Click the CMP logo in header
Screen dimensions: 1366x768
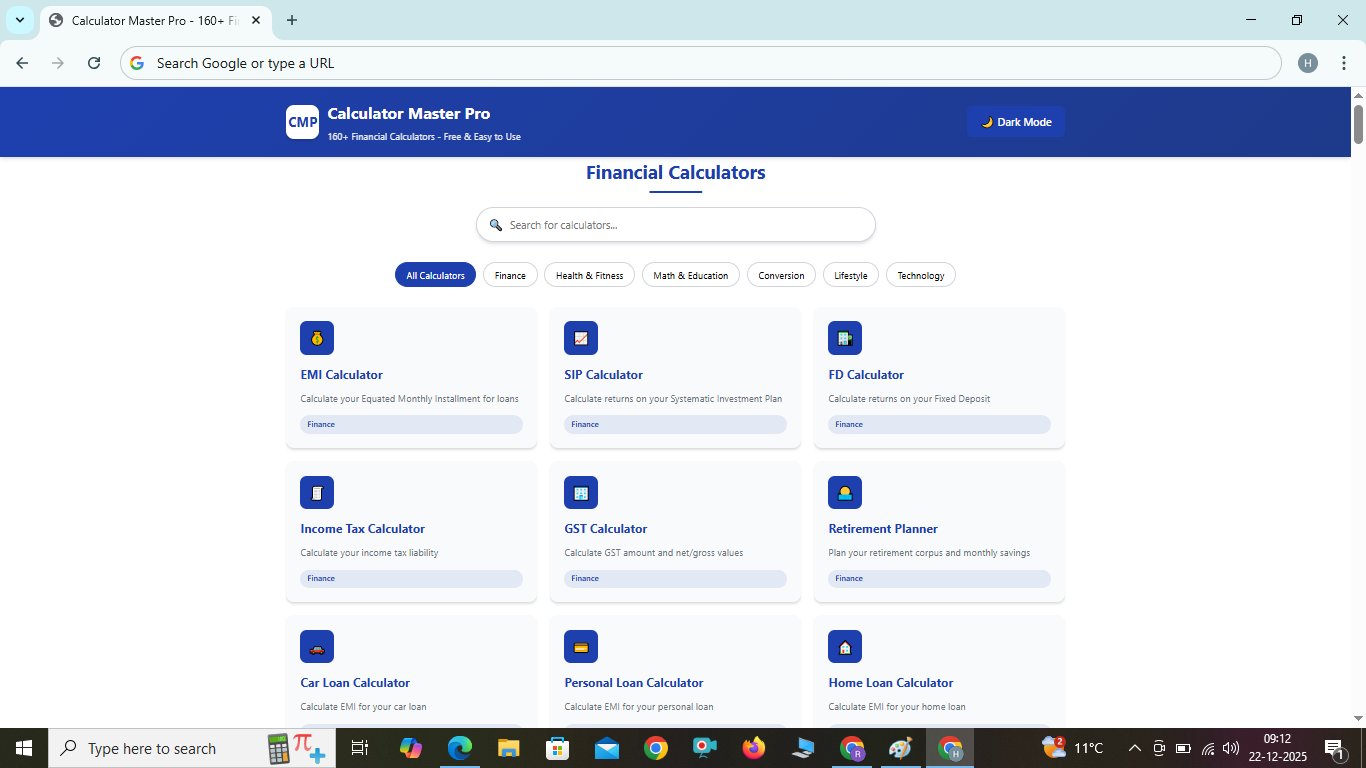tap(302, 122)
